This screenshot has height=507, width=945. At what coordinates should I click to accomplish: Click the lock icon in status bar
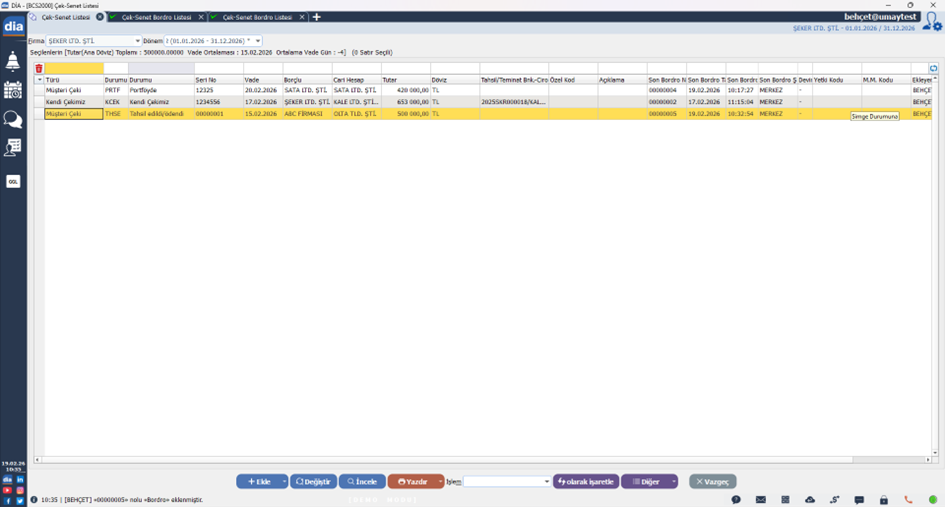(x=884, y=499)
